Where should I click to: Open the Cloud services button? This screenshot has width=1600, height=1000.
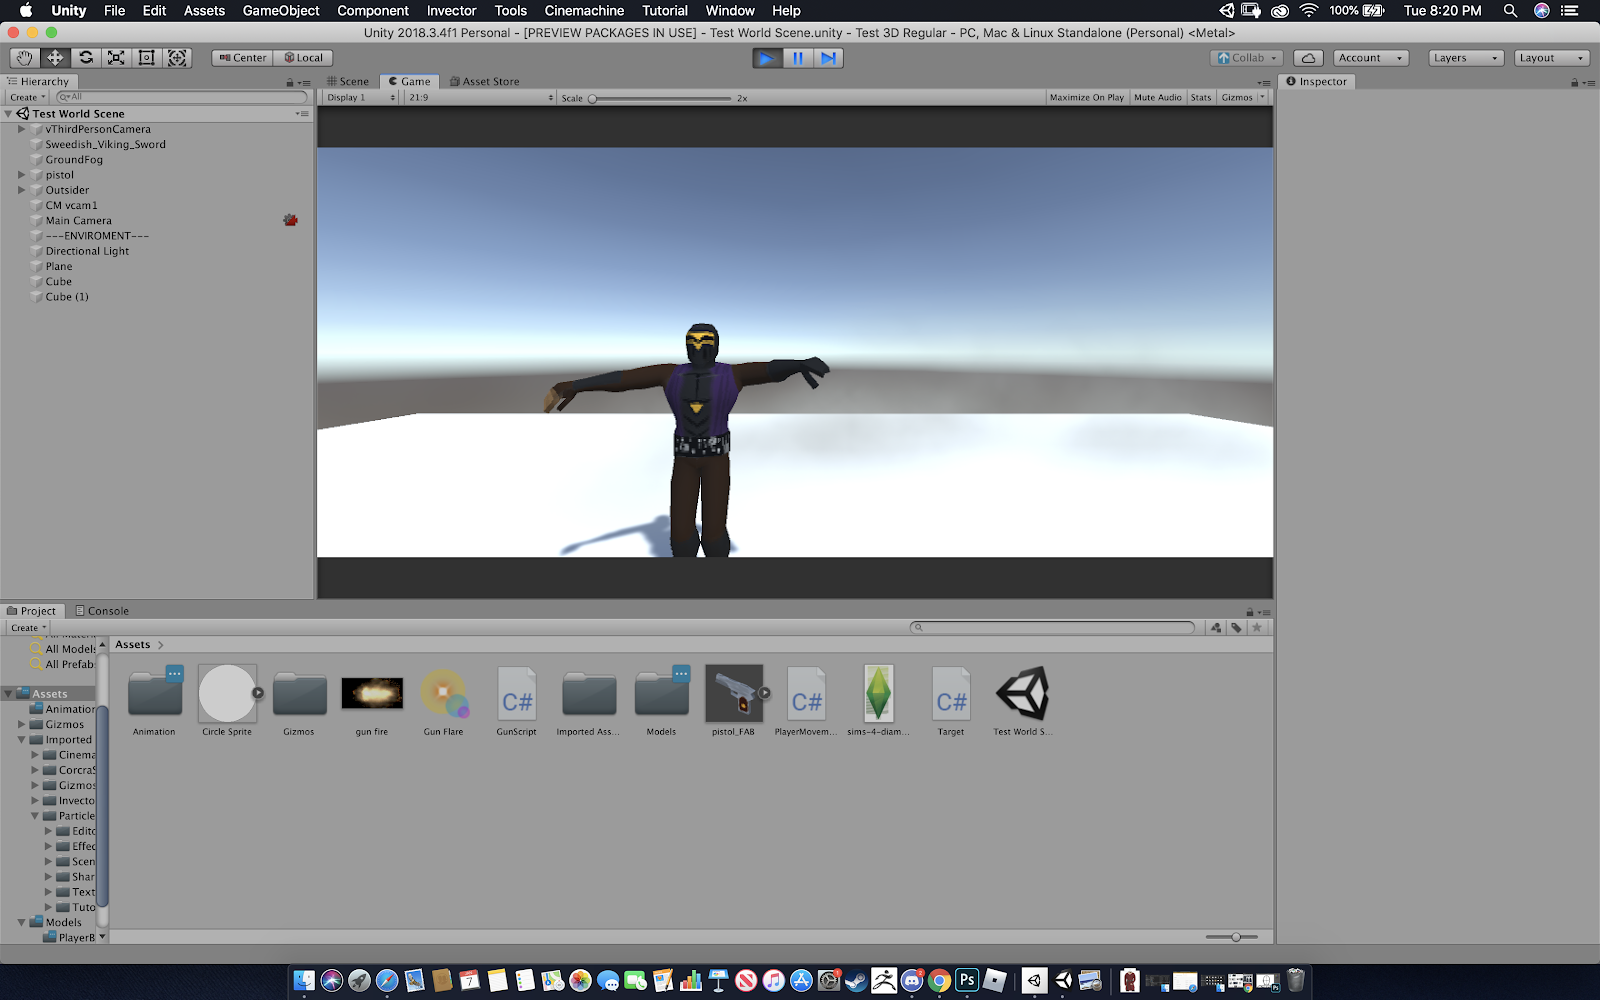pyautogui.click(x=1308, y=58)
